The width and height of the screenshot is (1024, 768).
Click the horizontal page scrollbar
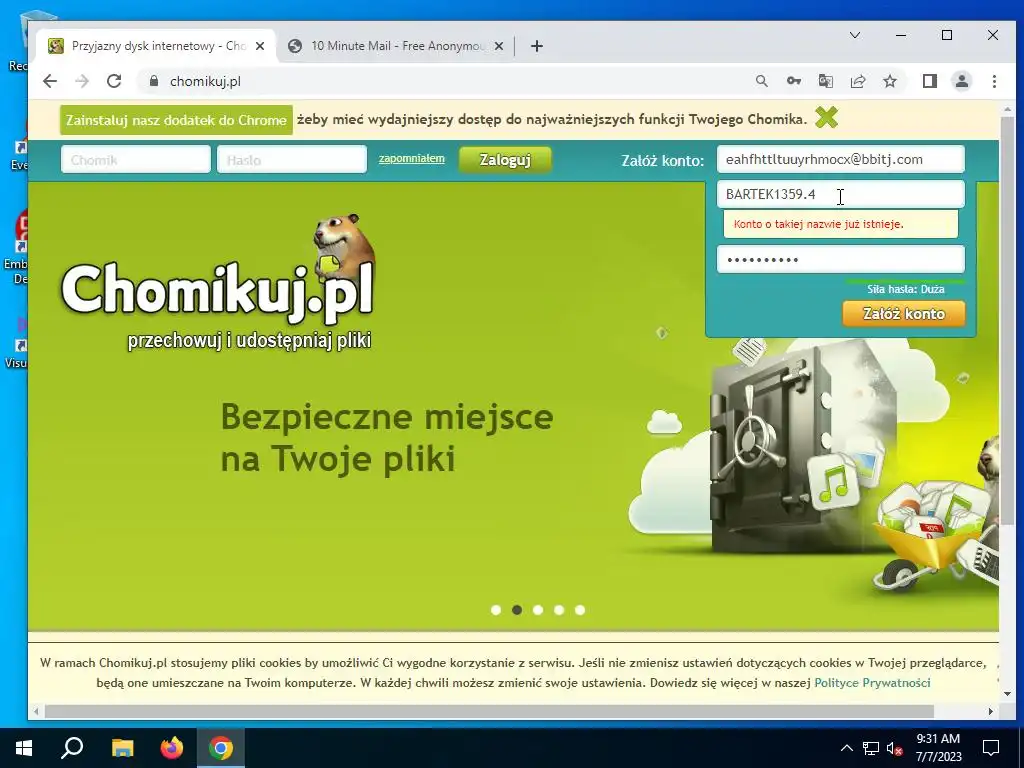[488, 711]
